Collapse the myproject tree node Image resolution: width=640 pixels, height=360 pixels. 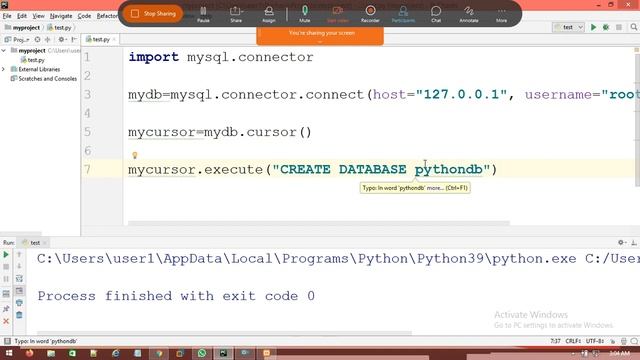coord(4,51)
